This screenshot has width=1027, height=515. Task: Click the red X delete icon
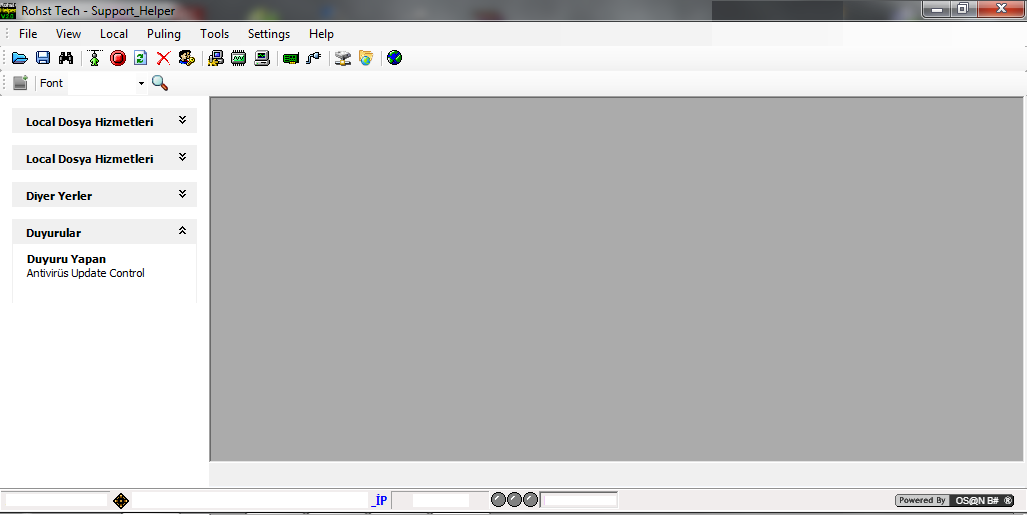pos(163,58)
